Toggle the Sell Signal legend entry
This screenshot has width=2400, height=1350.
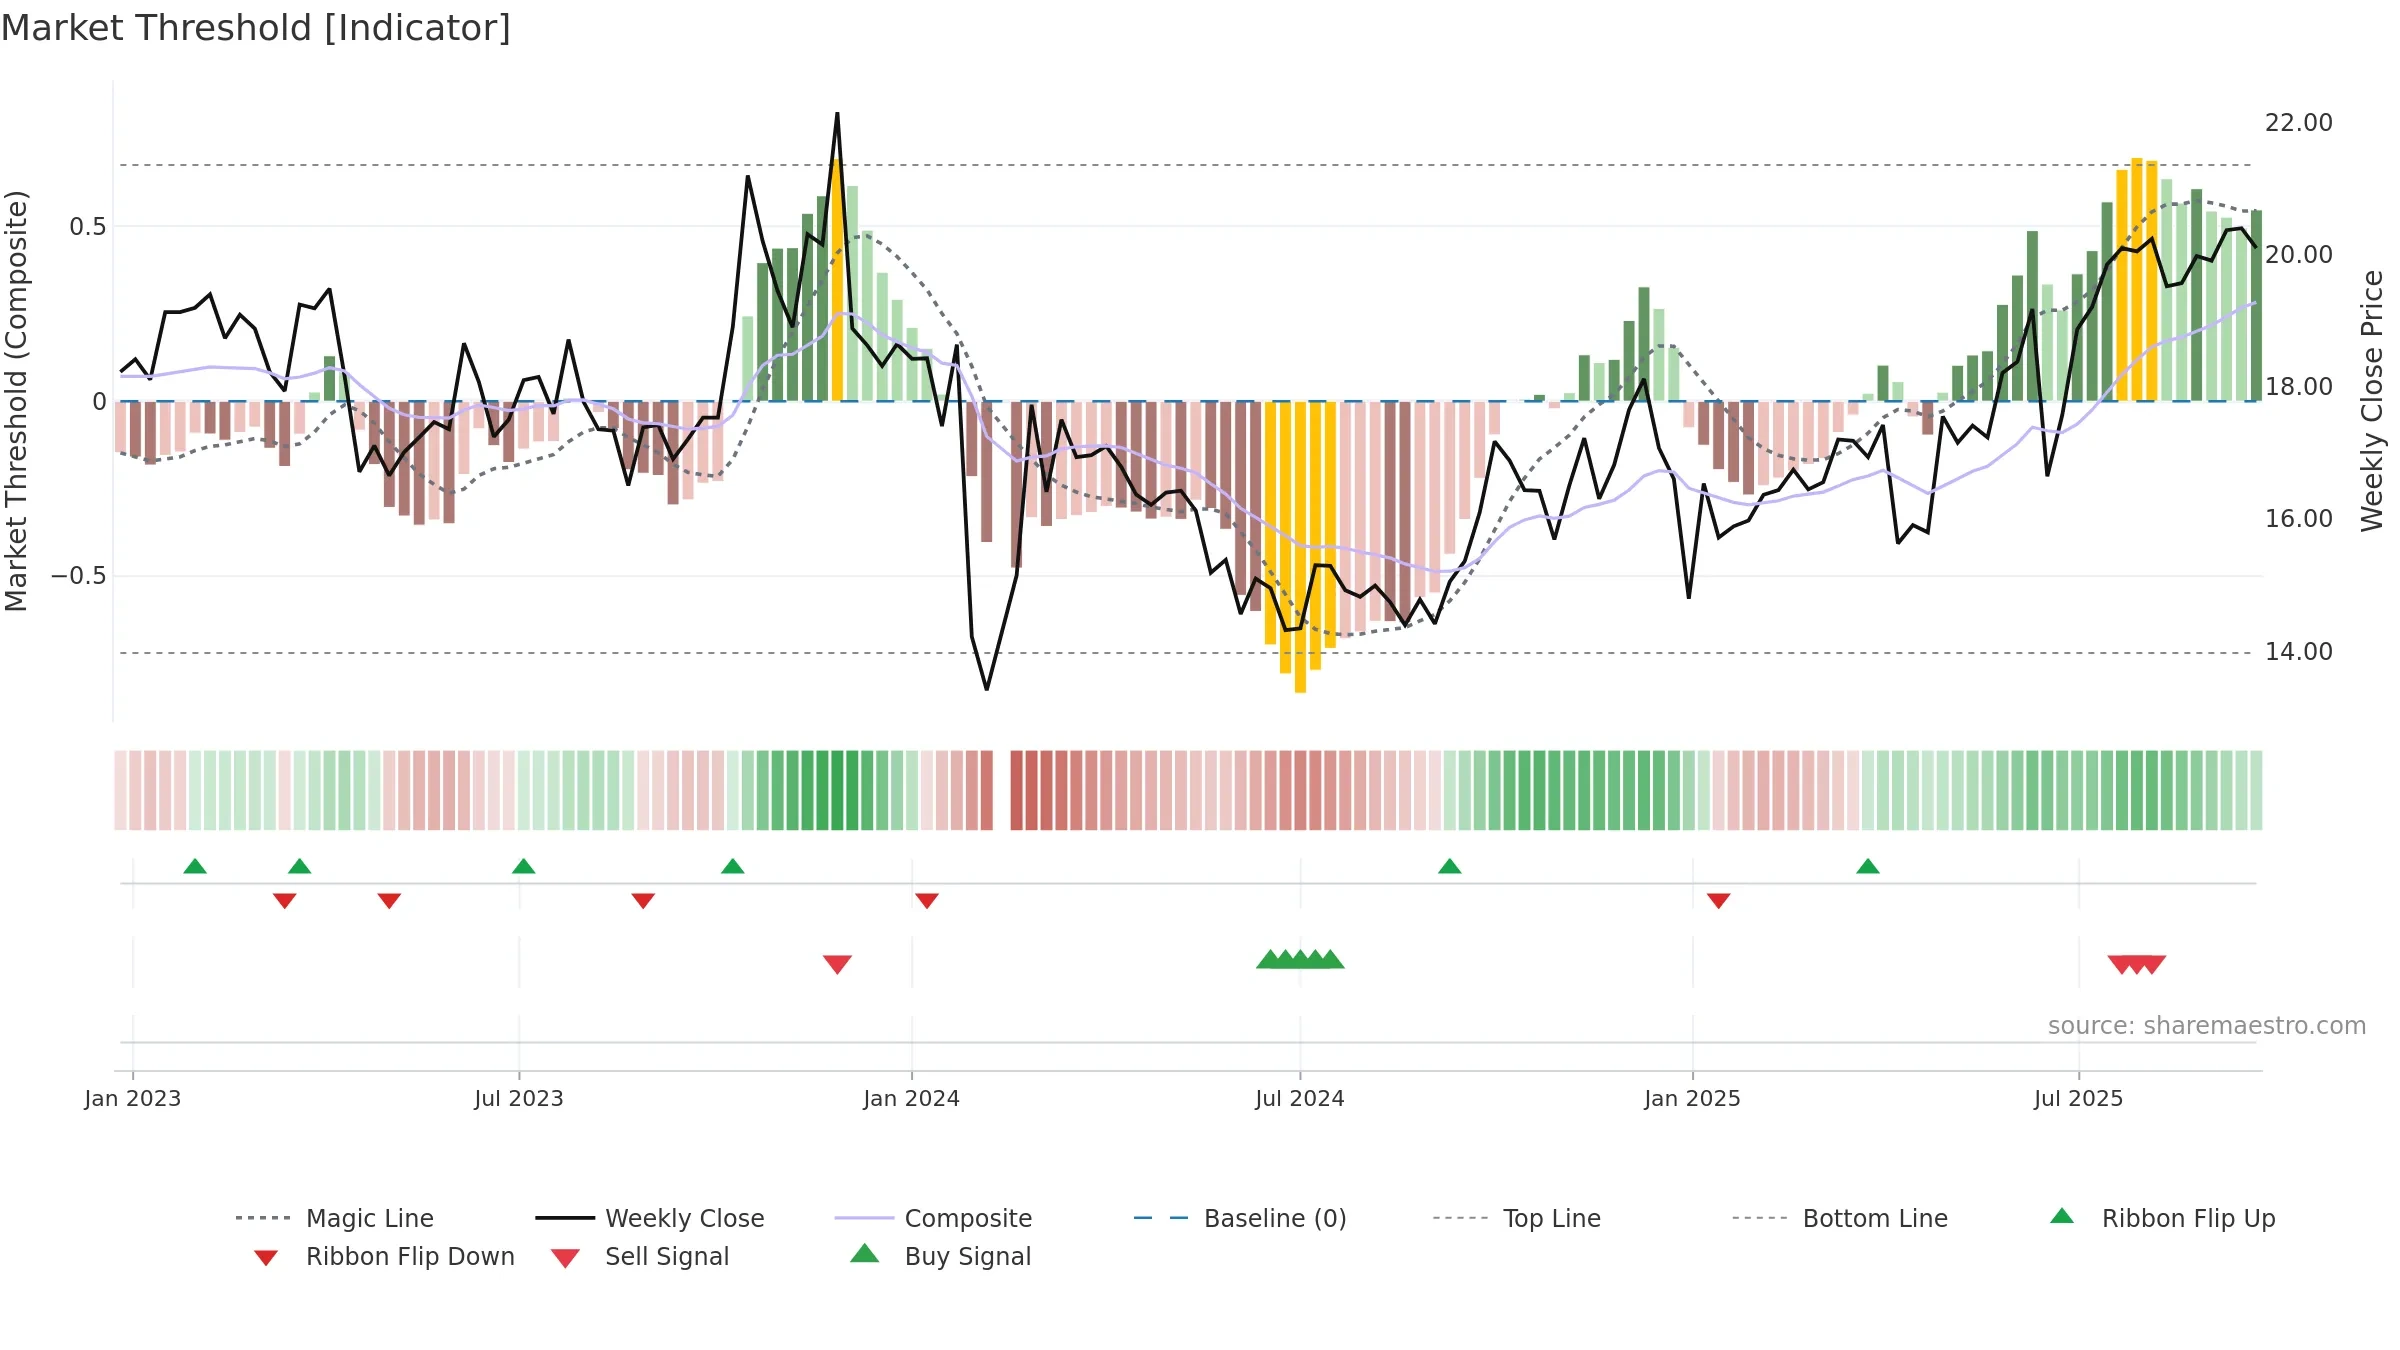click(640, 1256)
